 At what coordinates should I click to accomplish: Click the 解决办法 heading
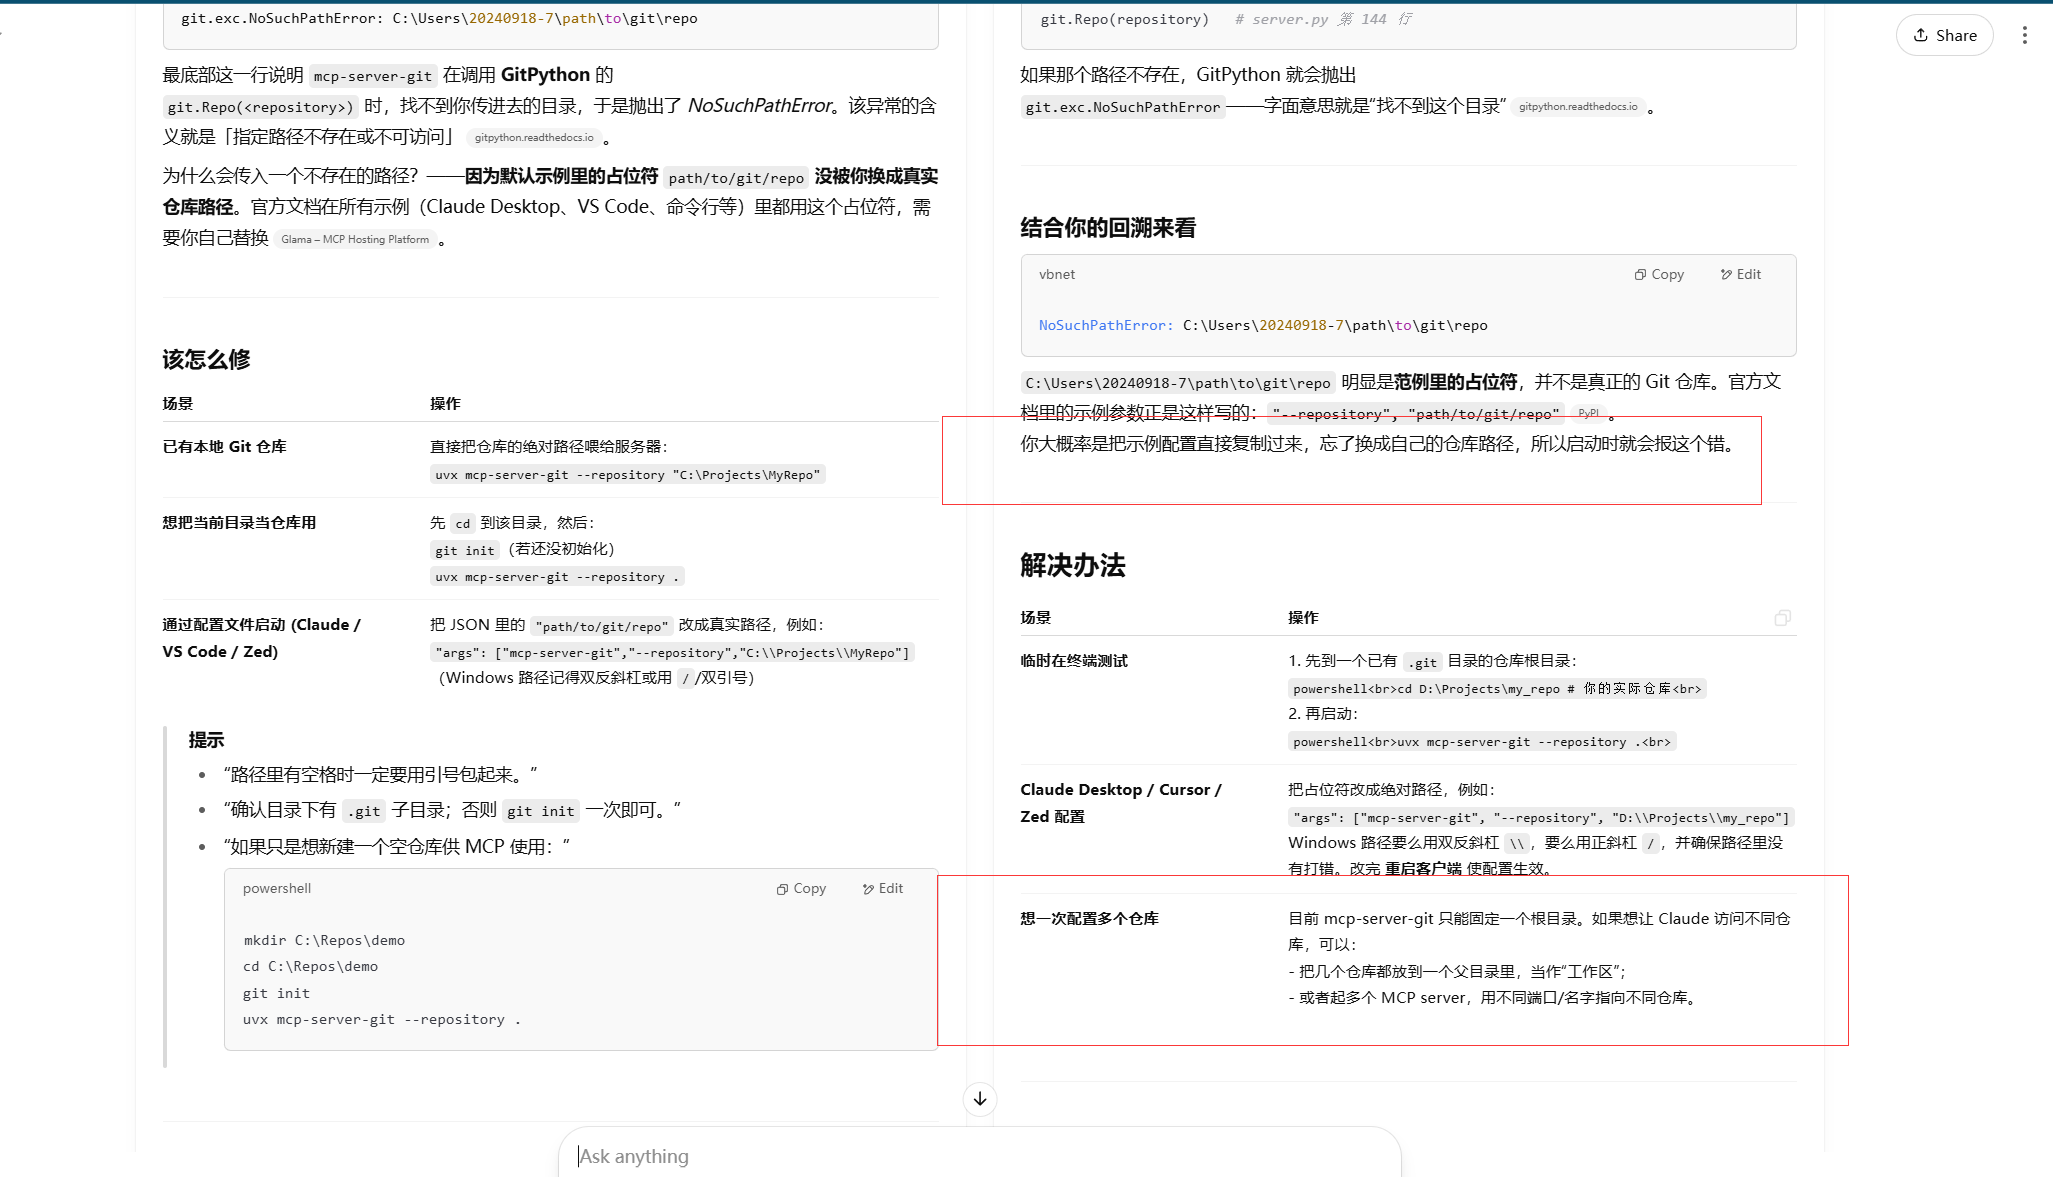[x=1073, y=565]
